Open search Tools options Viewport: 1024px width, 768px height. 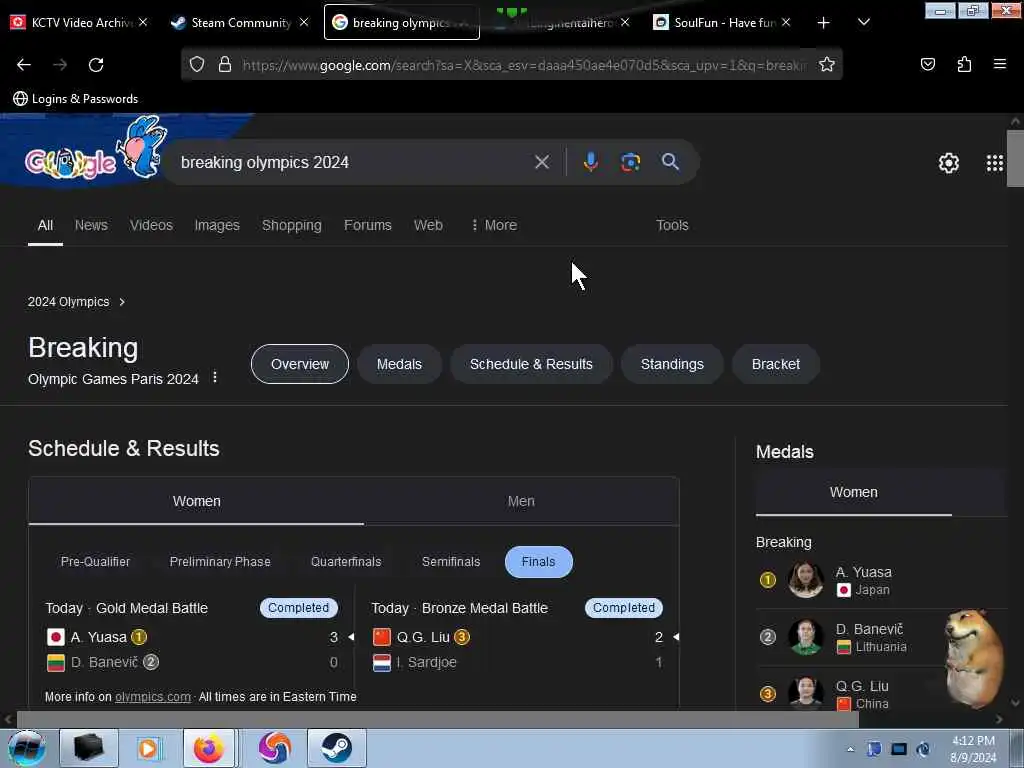tap(672, 225)
